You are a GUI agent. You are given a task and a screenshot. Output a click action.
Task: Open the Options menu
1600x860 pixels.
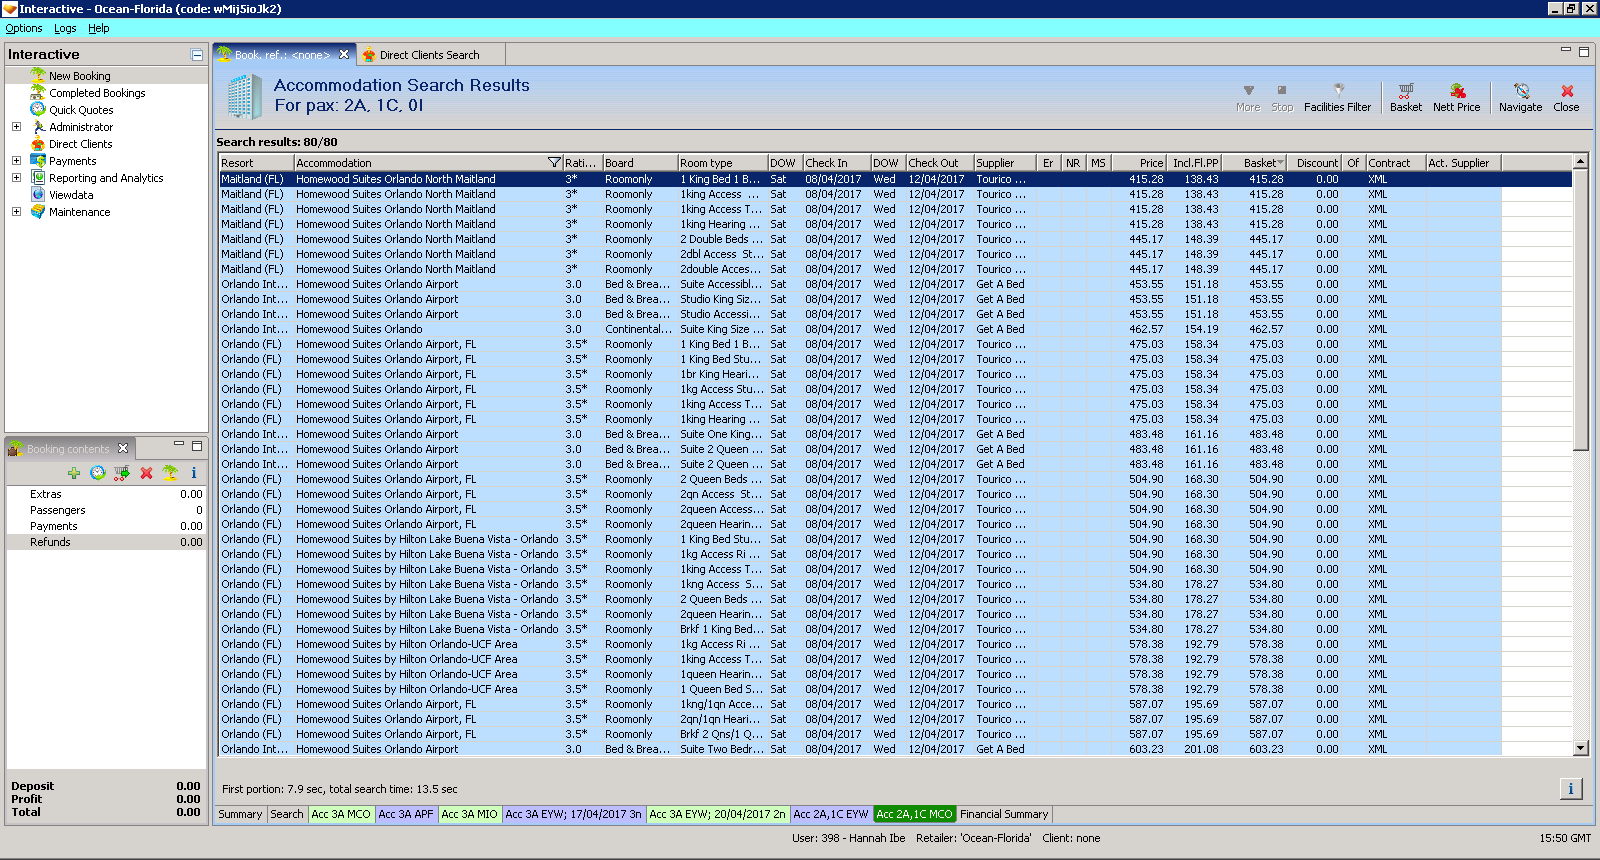point(24,28)
